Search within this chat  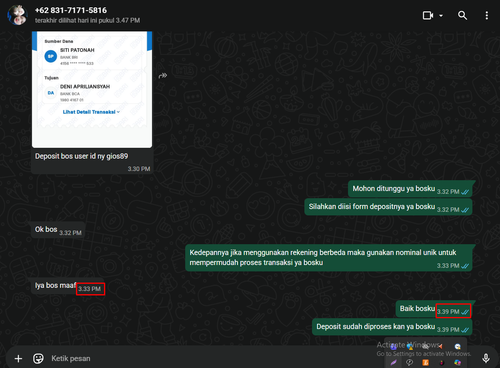(462, 15)
